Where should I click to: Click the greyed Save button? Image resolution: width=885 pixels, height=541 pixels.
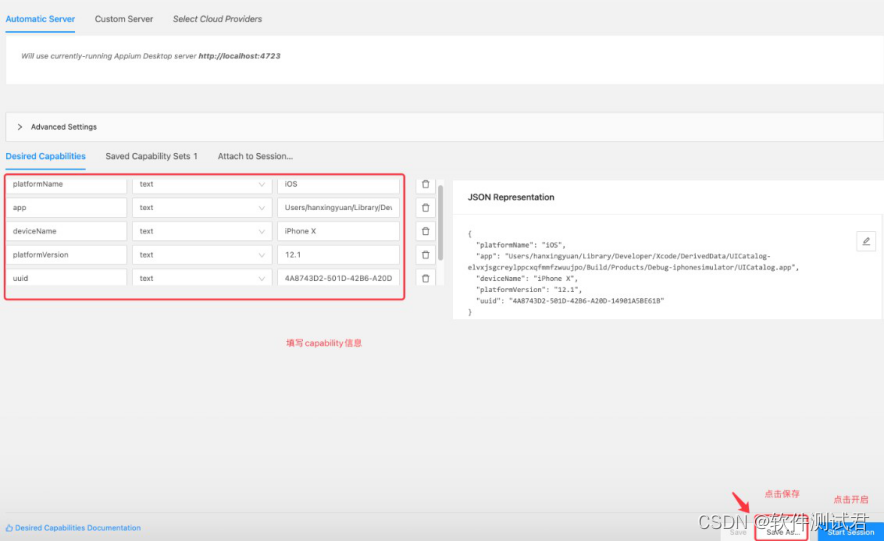(x=738, y=532)
